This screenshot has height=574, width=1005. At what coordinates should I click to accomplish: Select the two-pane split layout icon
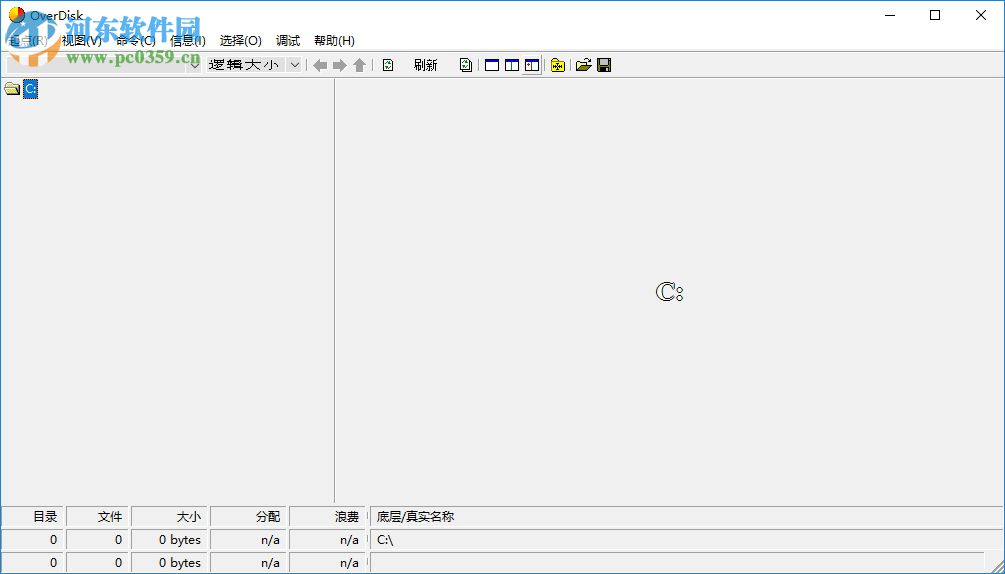tap(511, 65)
